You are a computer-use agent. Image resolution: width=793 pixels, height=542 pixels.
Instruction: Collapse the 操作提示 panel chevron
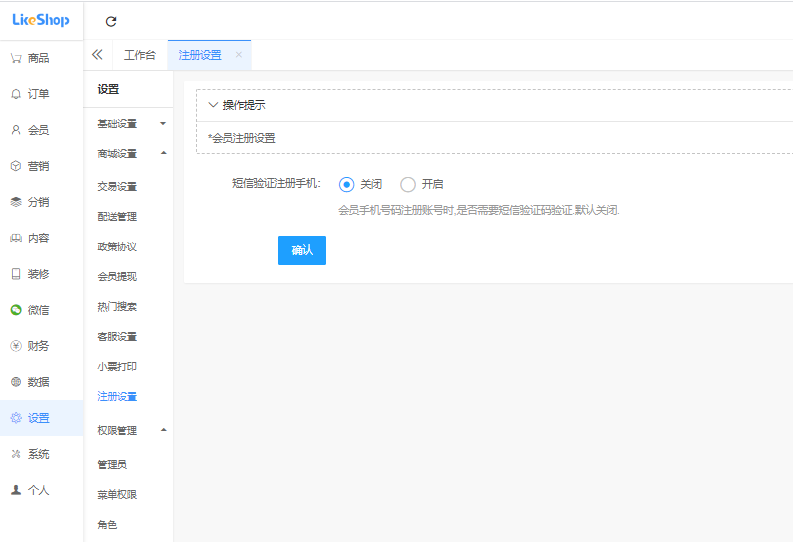tap(213, 105)
